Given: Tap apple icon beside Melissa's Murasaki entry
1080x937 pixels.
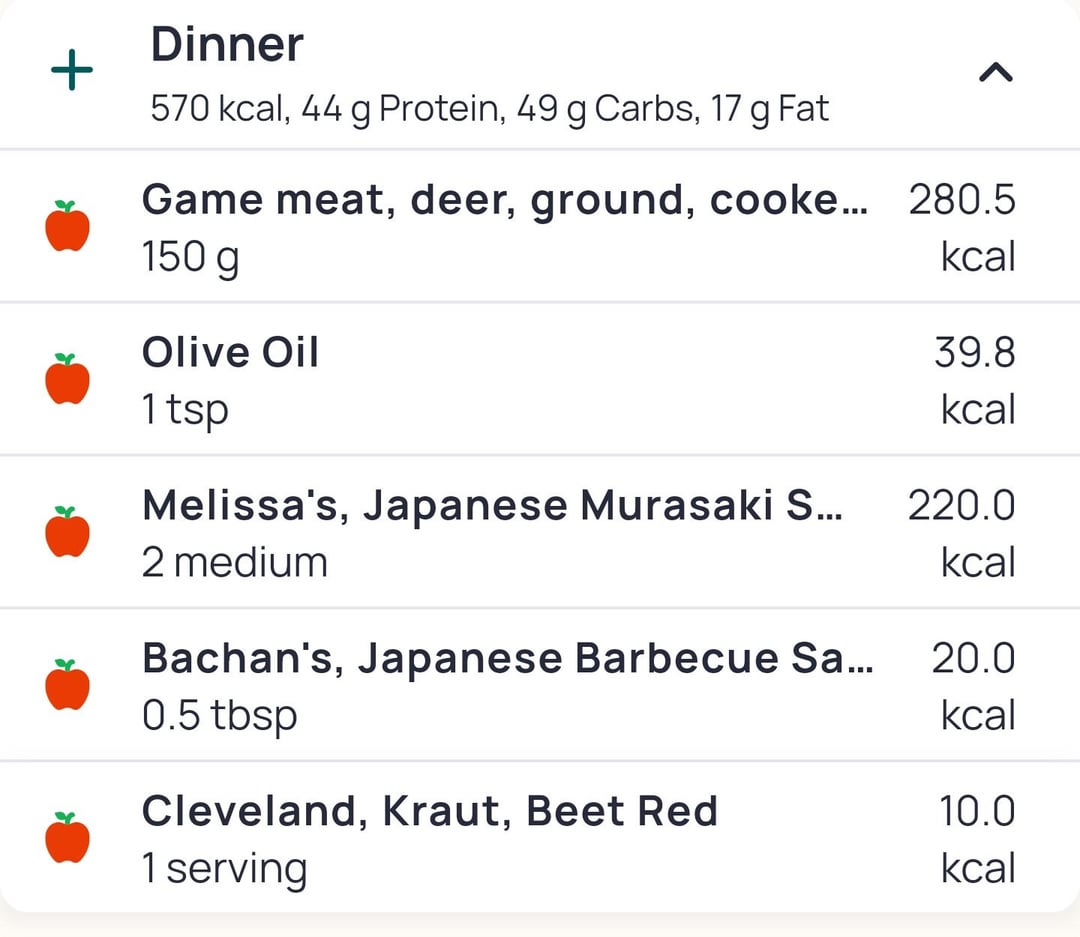Looking at the screenshot, I should (68, 532).
